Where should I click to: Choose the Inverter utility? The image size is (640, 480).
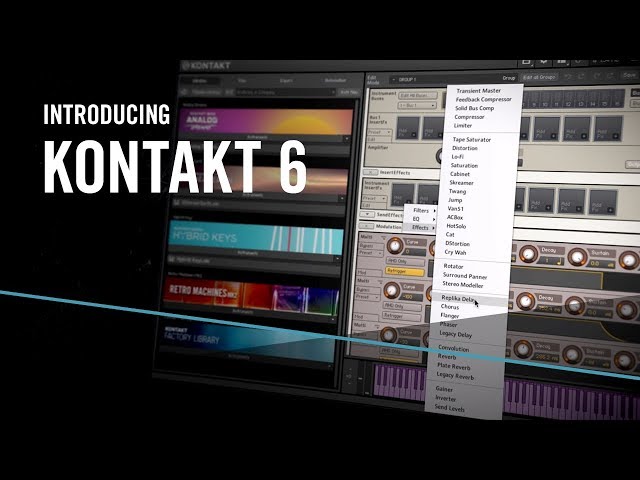tap(445, 398)
